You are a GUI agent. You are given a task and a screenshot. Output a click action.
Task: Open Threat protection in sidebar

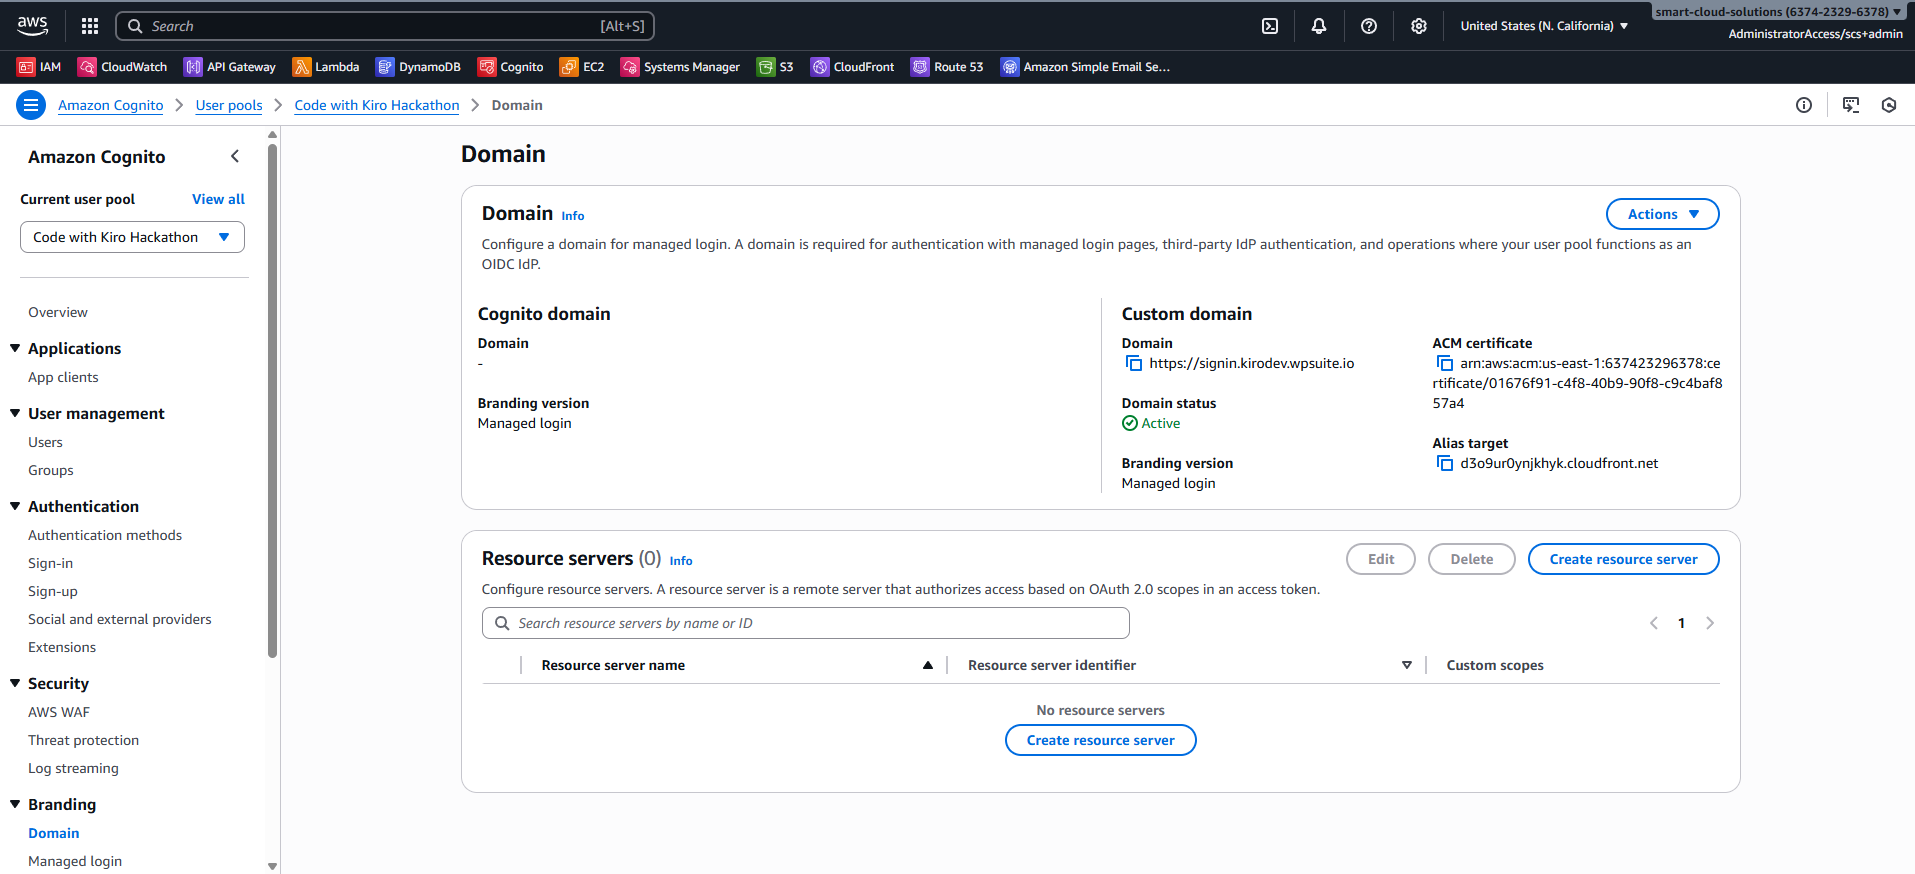[x=83, y=740]
